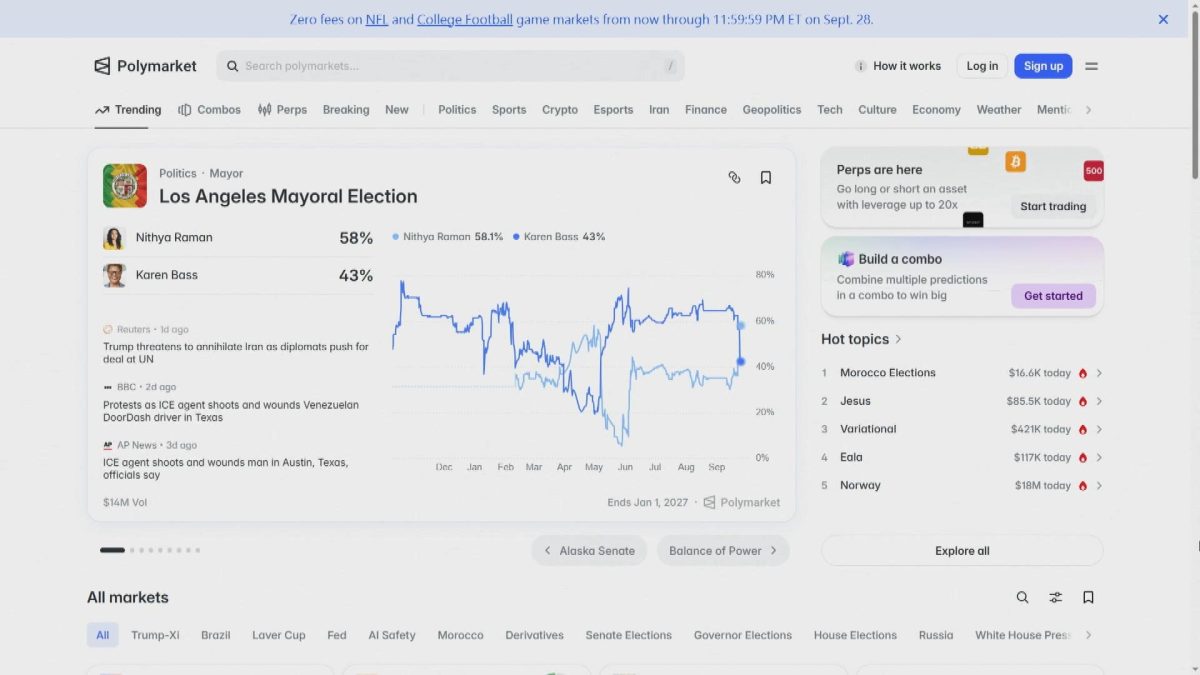Switch to the Breaking tab
This screenshot has height=675, width=1200.
pyautogui.click(x=346, y=110)
